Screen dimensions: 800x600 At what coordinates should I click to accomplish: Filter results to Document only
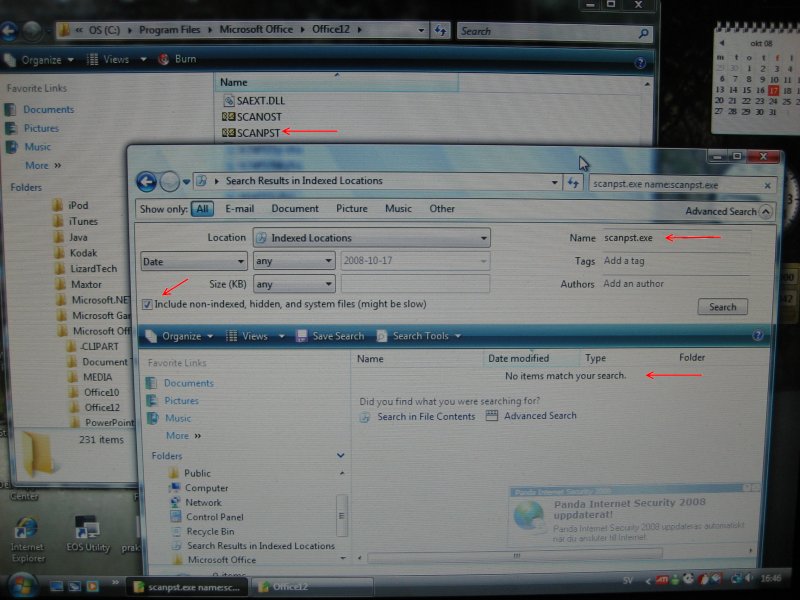pyautogui.click(x=295, y=209)
